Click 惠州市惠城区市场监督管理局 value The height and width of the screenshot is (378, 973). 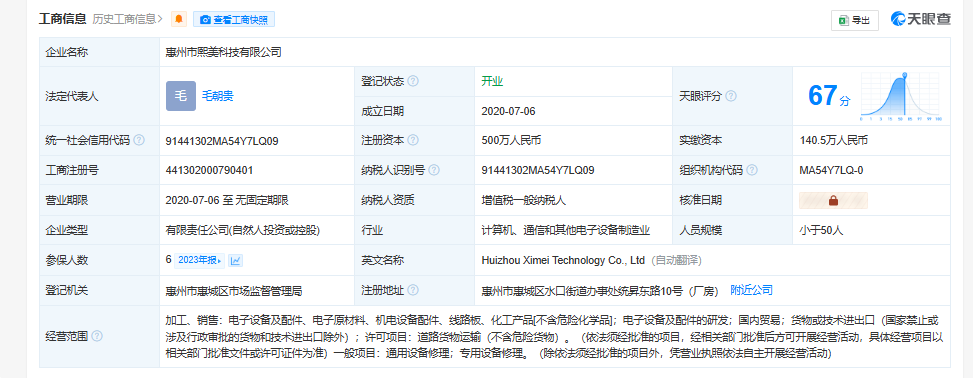pos(234,290)
